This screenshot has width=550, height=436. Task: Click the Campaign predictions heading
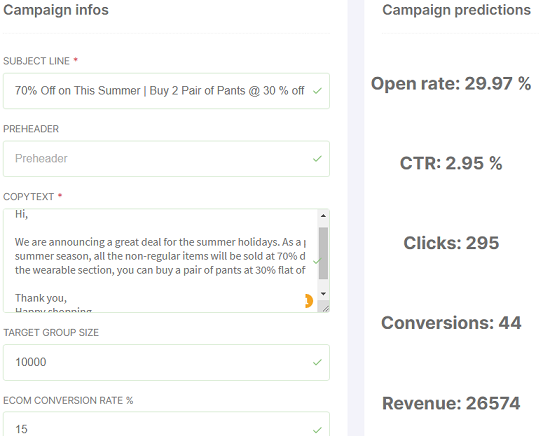(456, 10)
